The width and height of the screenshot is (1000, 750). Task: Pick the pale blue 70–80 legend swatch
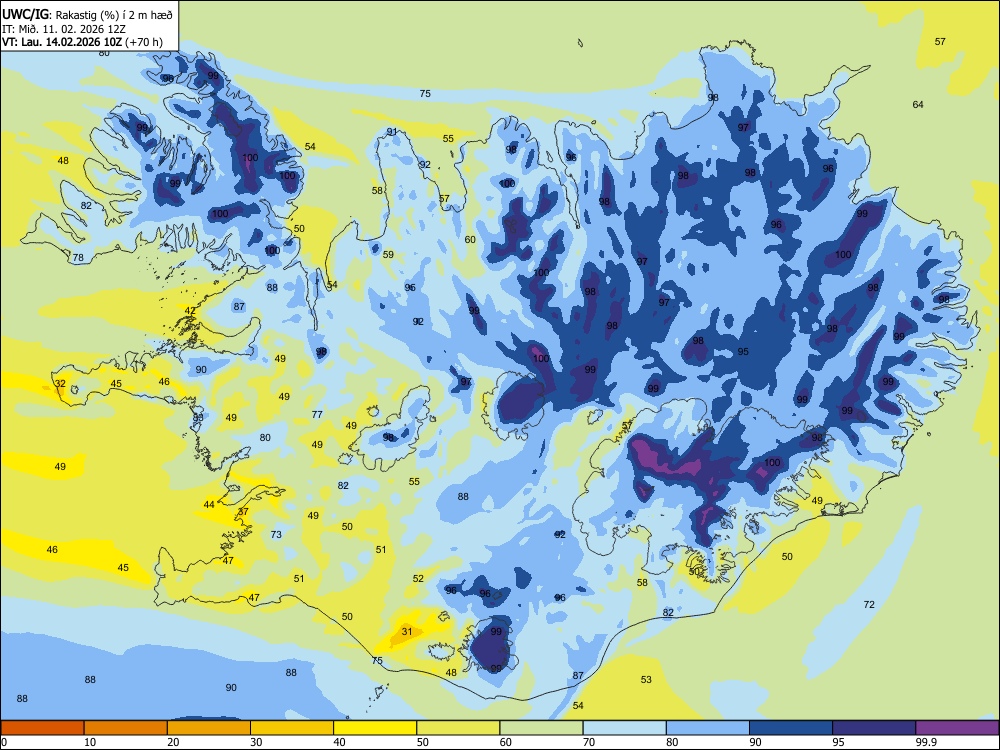tap(624, 728)
